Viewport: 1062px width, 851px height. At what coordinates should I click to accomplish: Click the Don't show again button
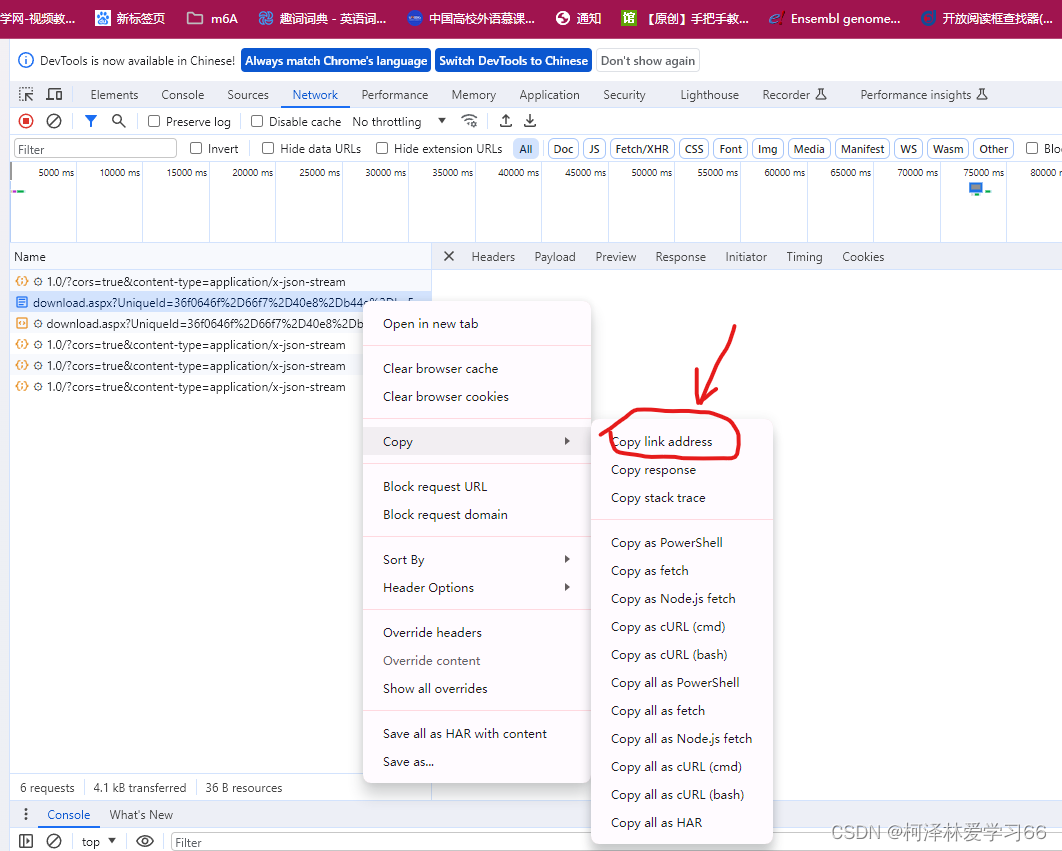coord(647,60)
